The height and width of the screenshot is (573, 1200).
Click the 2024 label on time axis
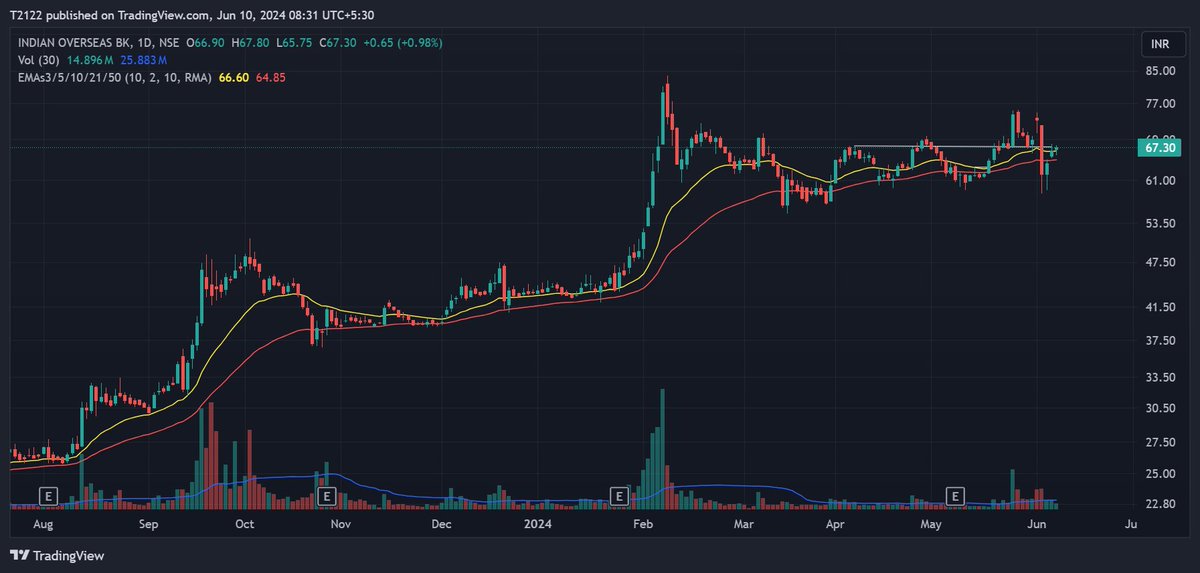[x=540, y=524]
